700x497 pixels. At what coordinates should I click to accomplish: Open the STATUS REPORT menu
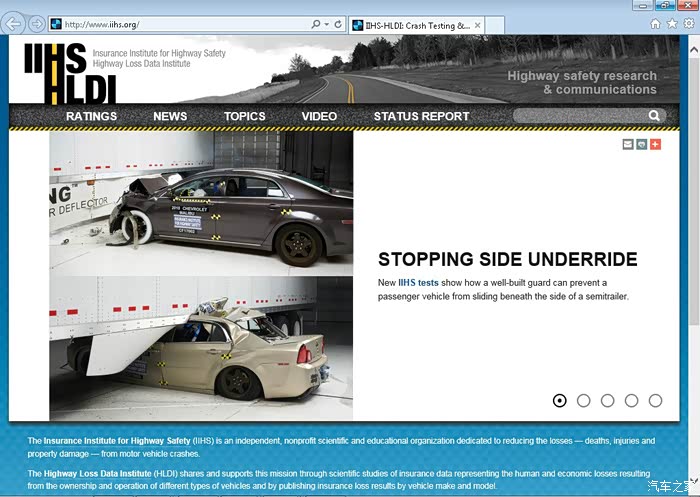click(x=421, y=117)
